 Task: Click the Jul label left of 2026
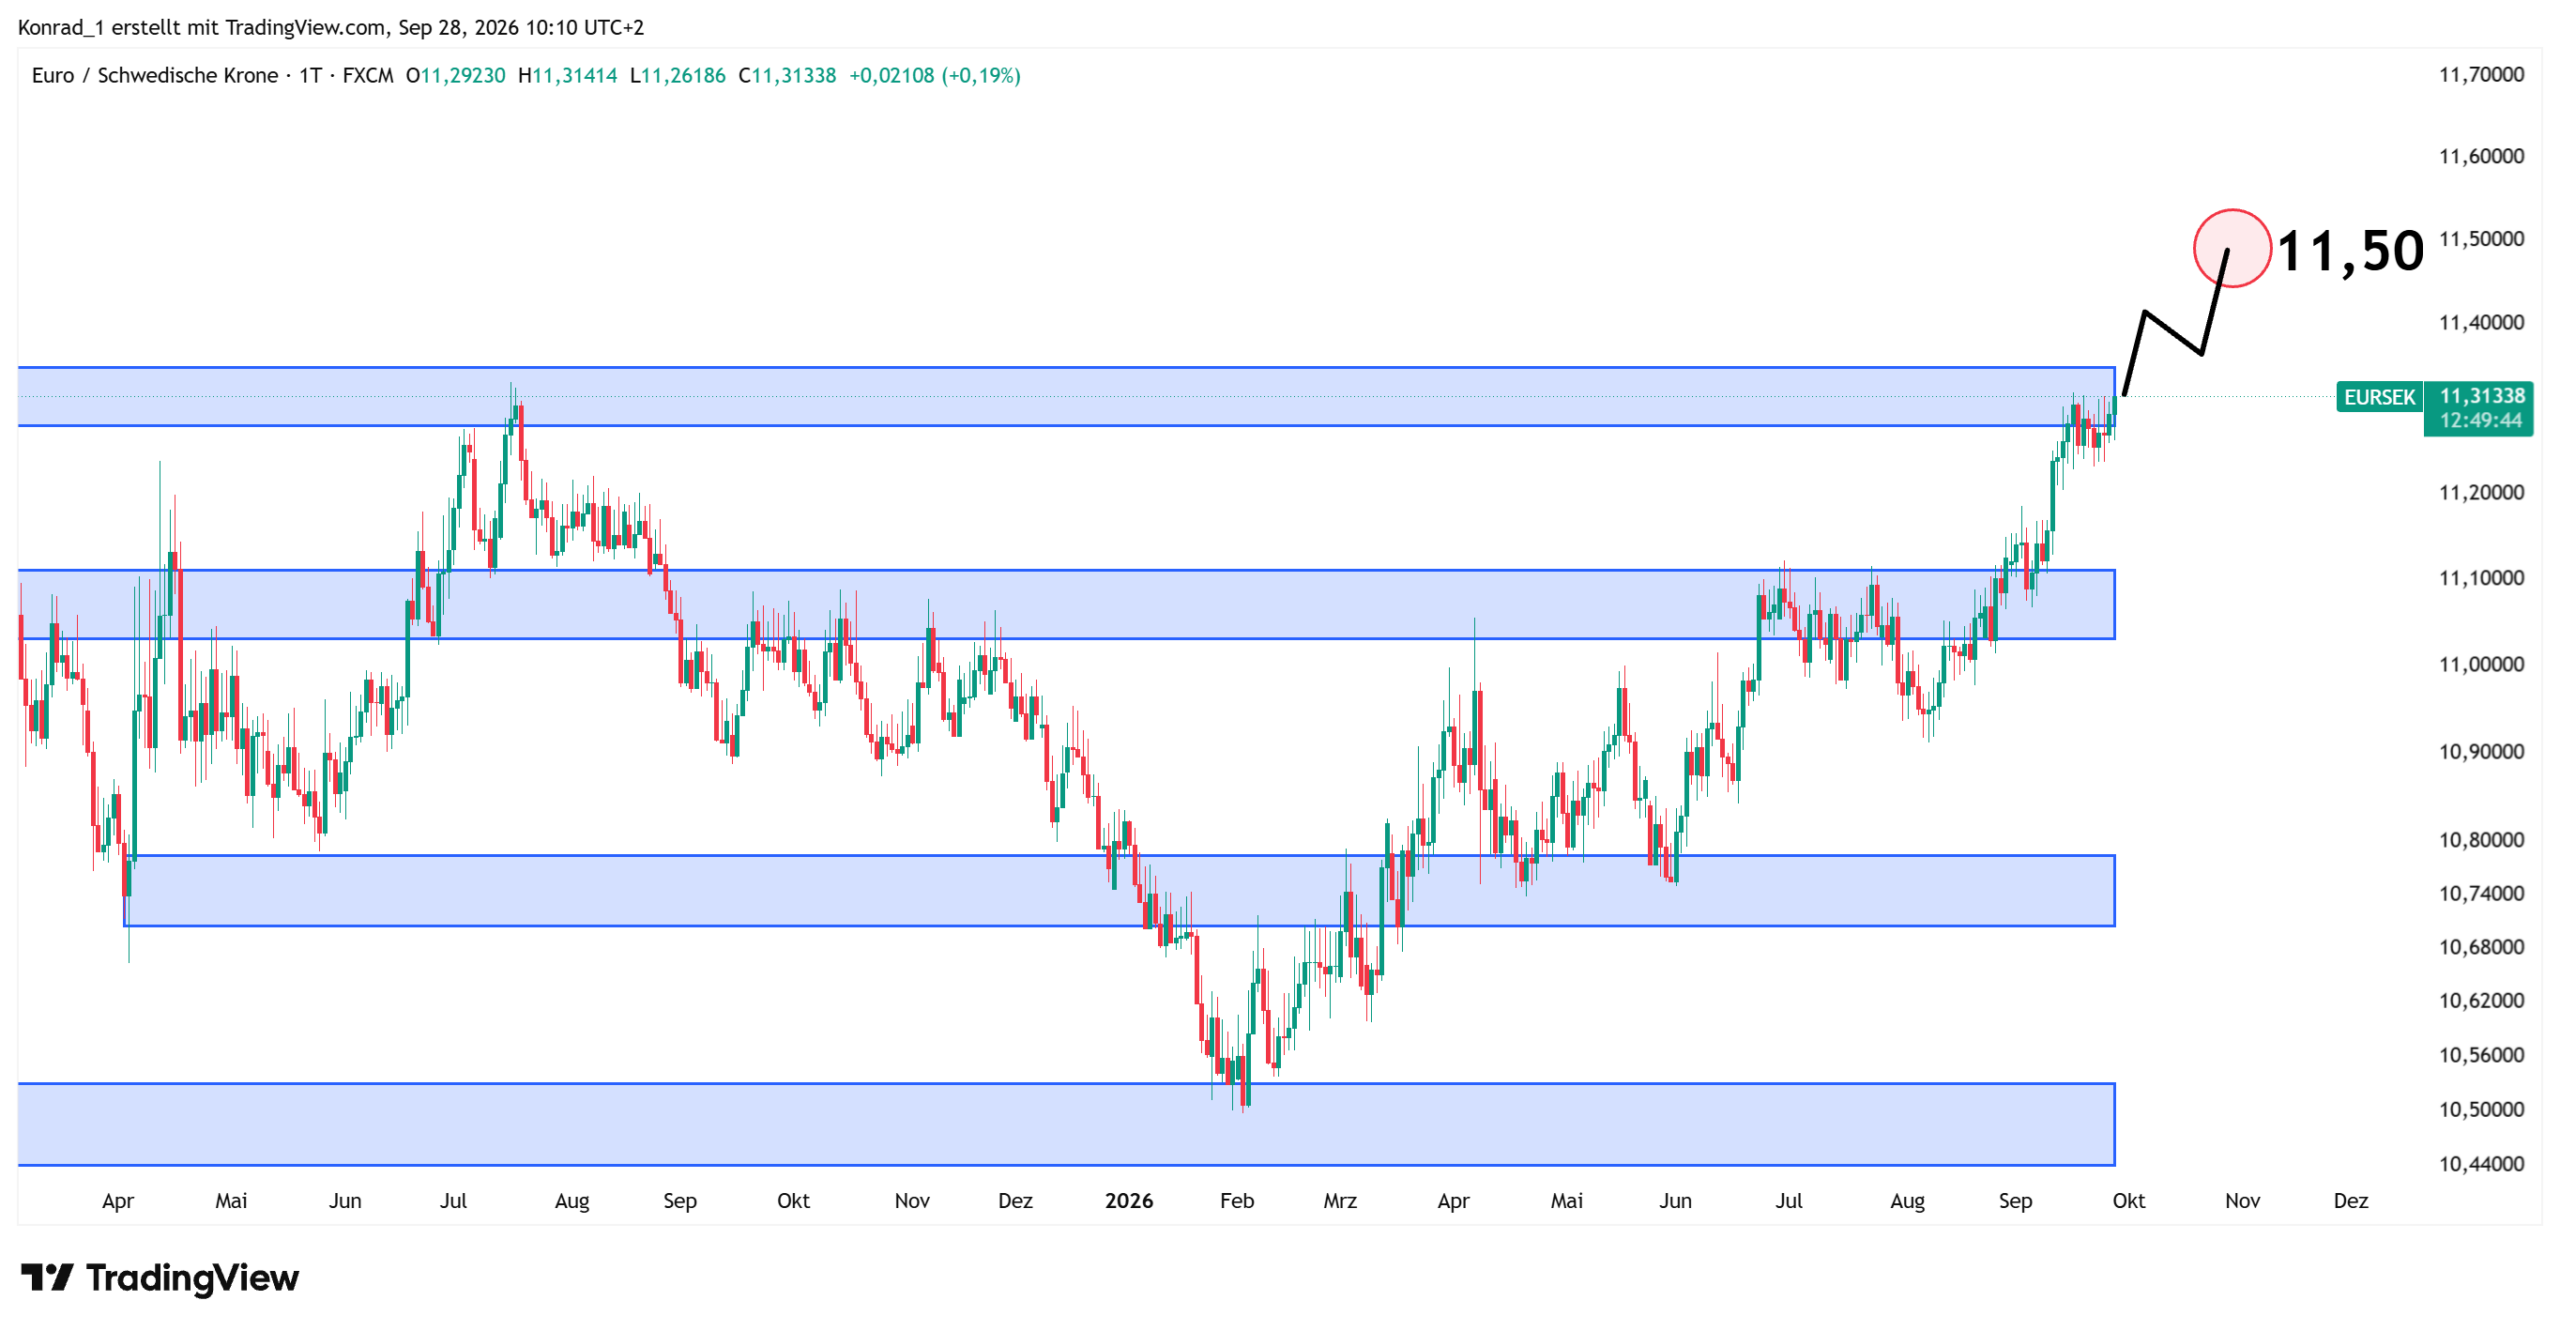coord(453,1200)
